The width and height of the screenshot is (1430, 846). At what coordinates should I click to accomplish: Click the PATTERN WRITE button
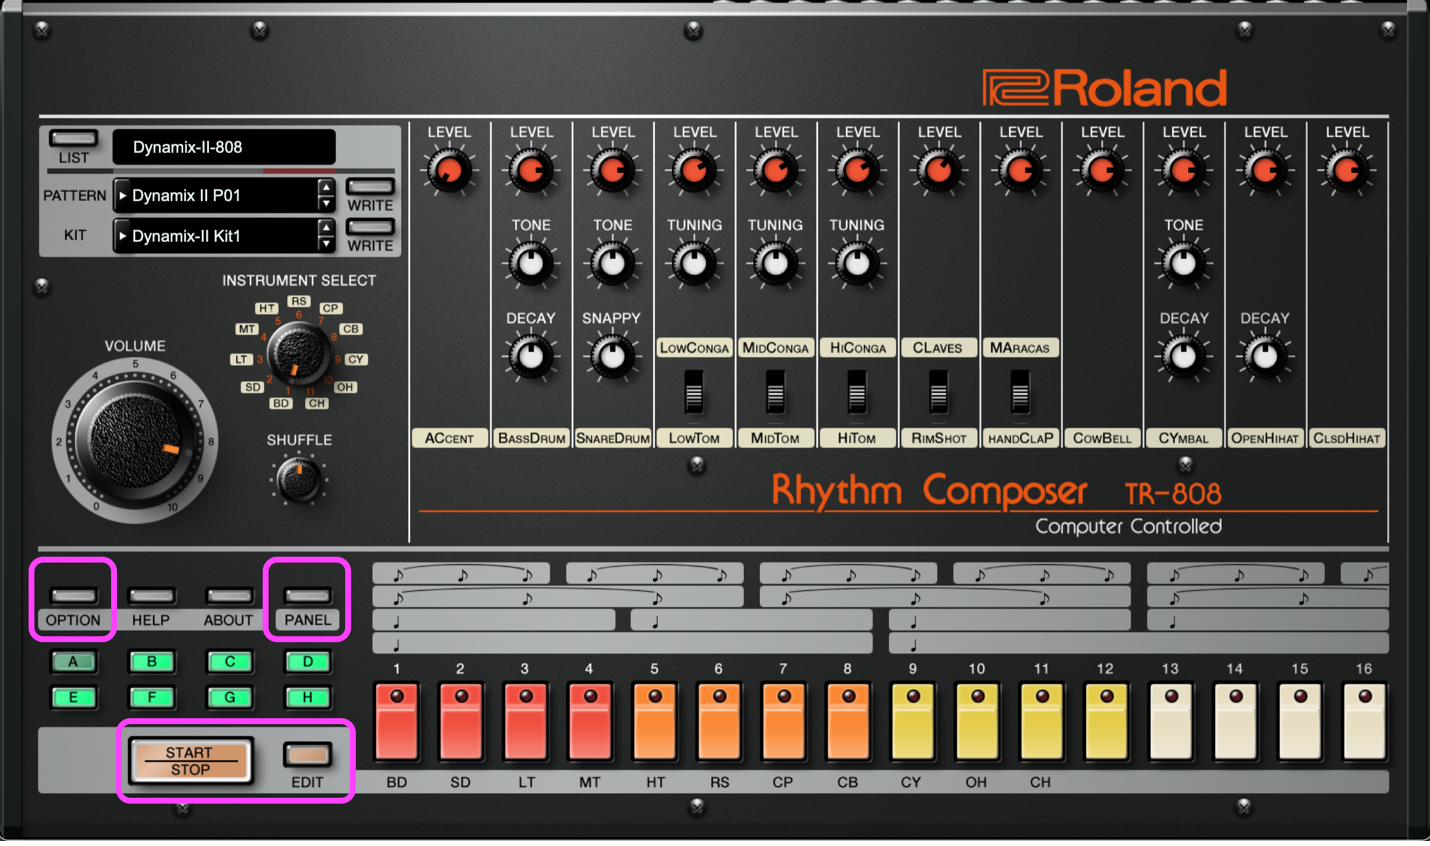[x=370, y=187]
